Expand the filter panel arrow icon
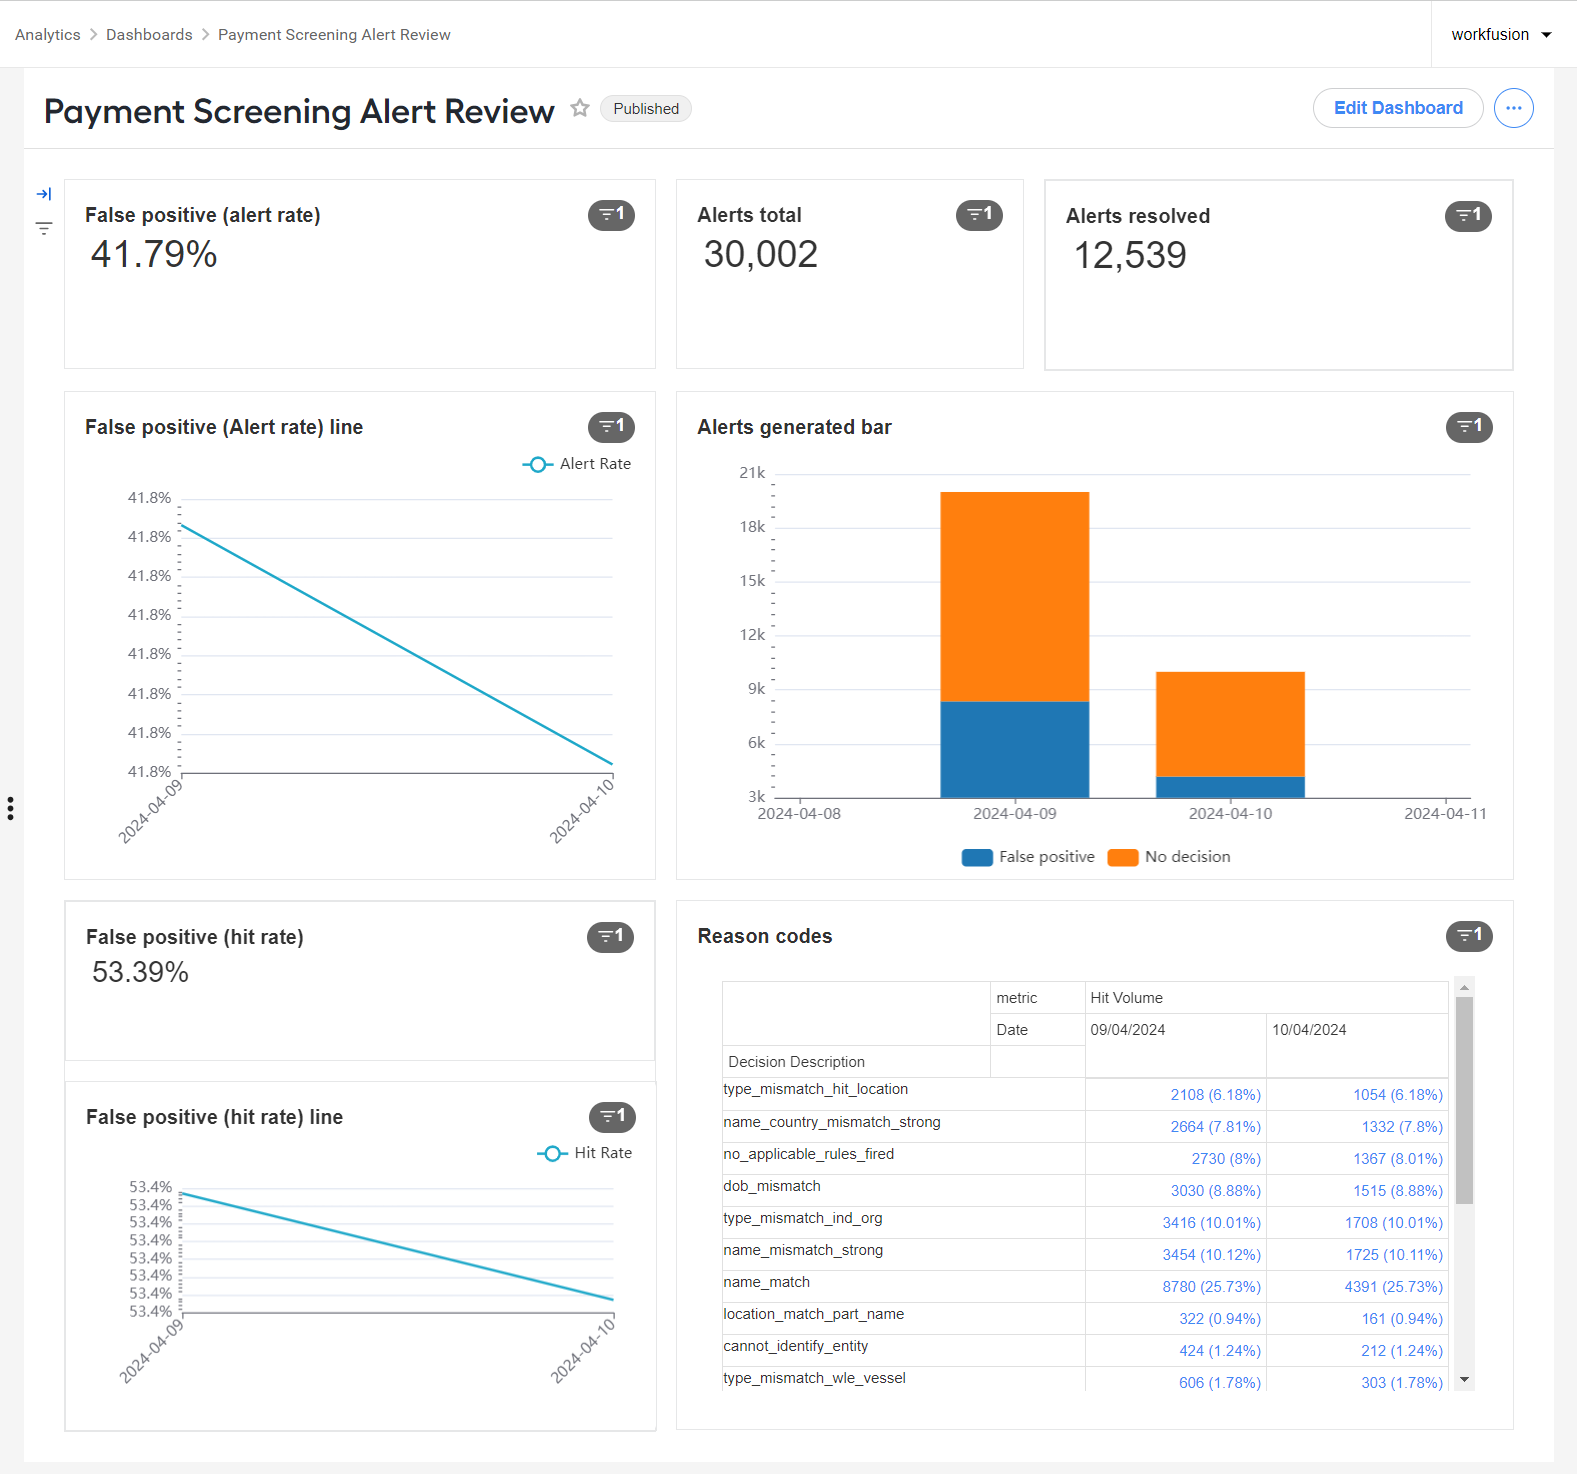 [x=44, y=194]
